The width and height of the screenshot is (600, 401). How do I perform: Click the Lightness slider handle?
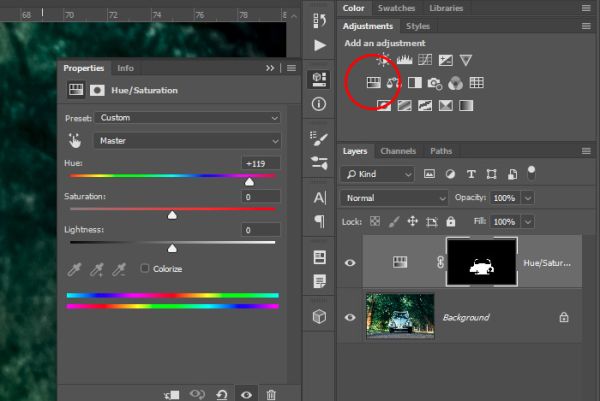click(172, 248)
